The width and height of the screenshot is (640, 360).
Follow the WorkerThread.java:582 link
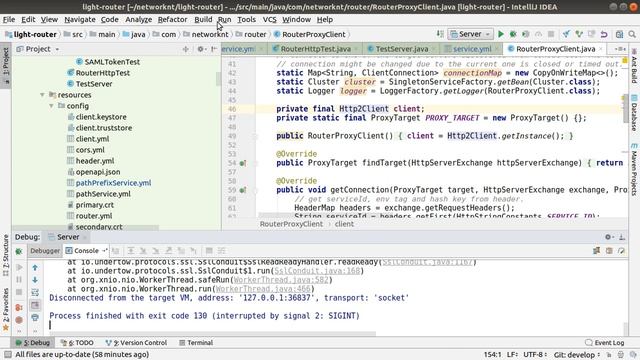pos(281,280)
